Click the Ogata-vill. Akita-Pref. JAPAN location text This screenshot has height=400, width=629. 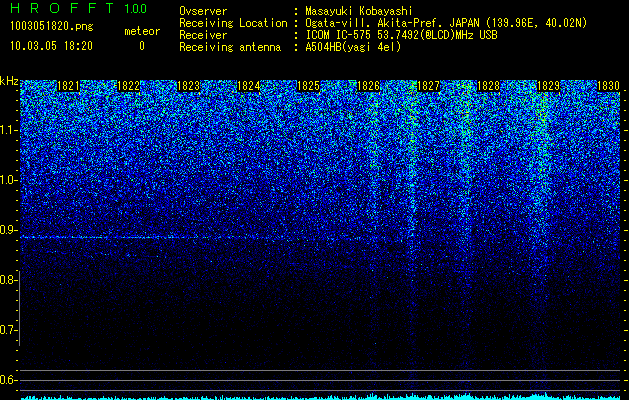(x=444, y=23)
